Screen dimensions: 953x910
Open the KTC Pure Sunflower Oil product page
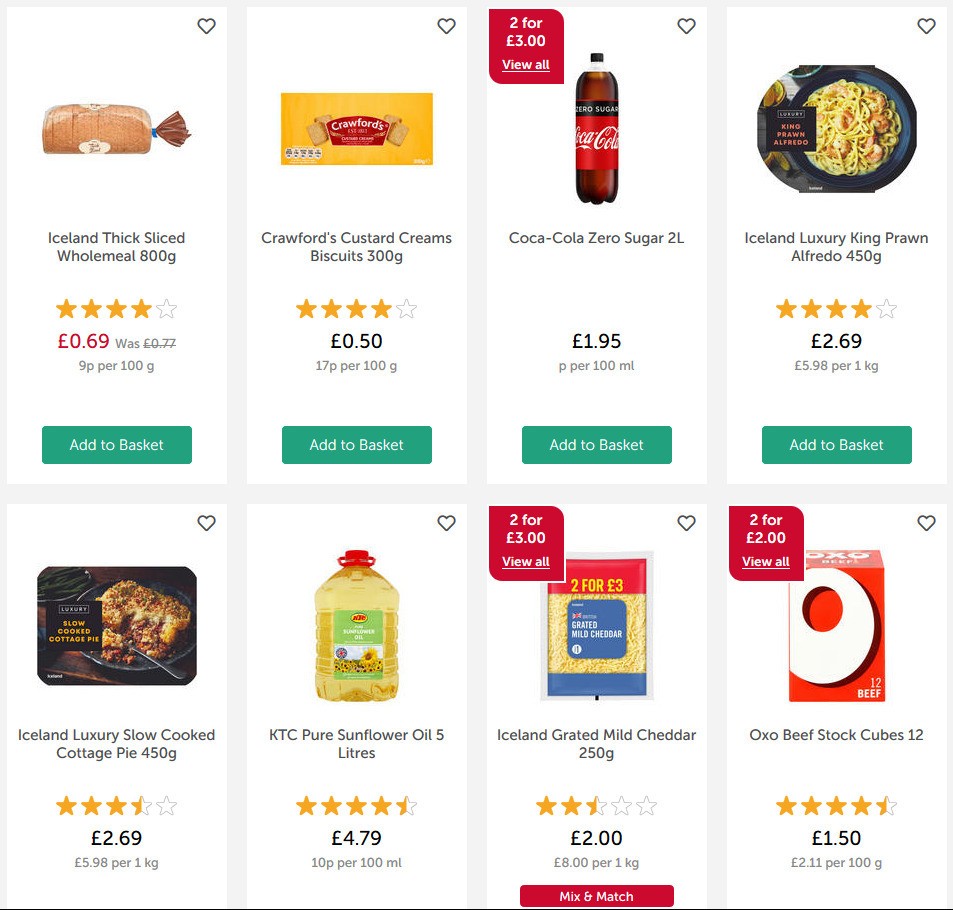pyautogui.click(x=356, y=744)
